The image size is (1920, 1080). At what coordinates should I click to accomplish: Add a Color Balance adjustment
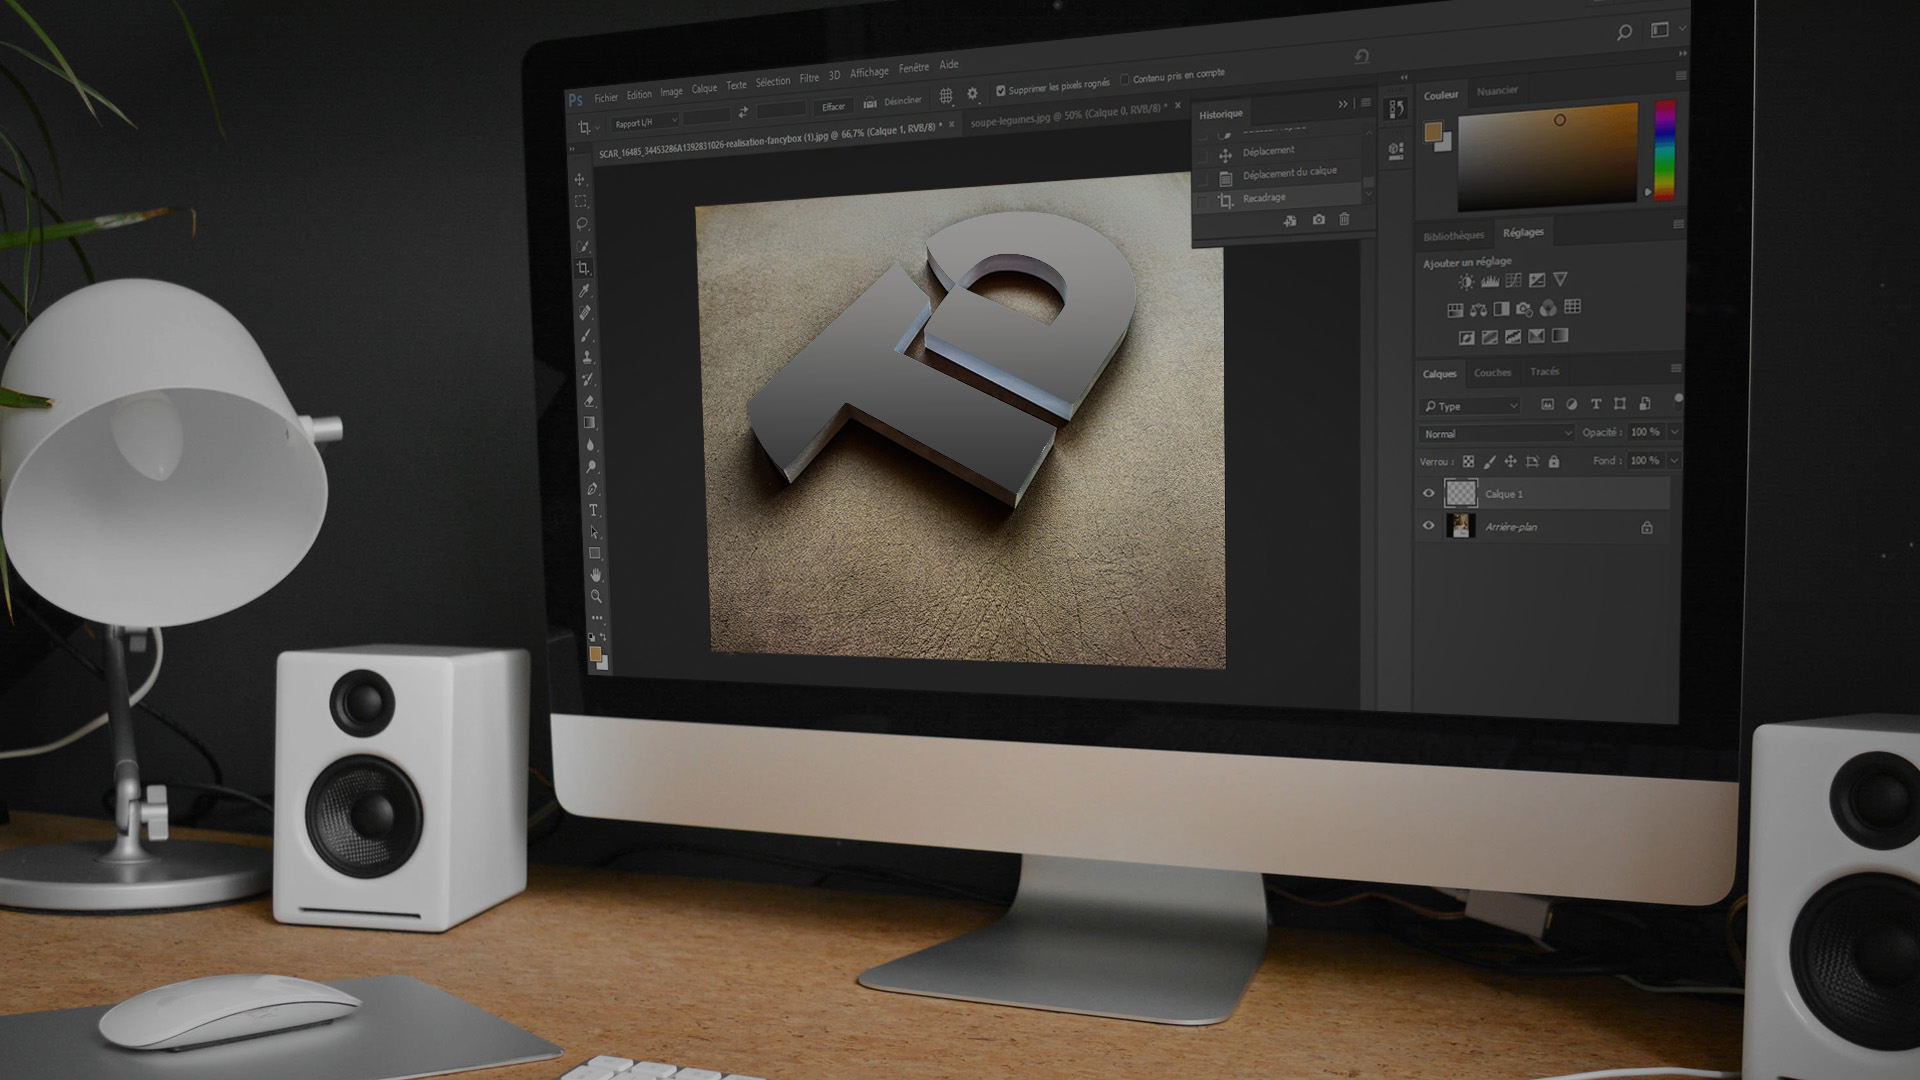pos(1478,310)
